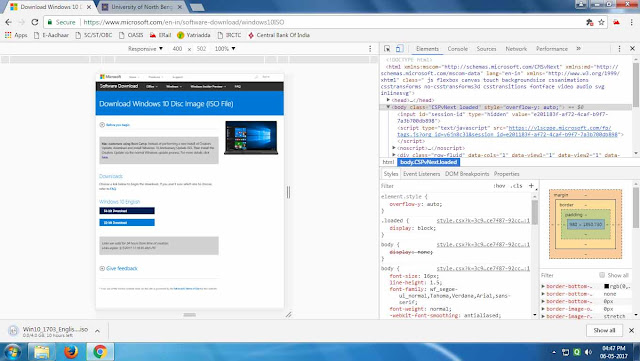Screen dimensions: 640x361
Task: Select the html breadcrumb
Action: 388,162
